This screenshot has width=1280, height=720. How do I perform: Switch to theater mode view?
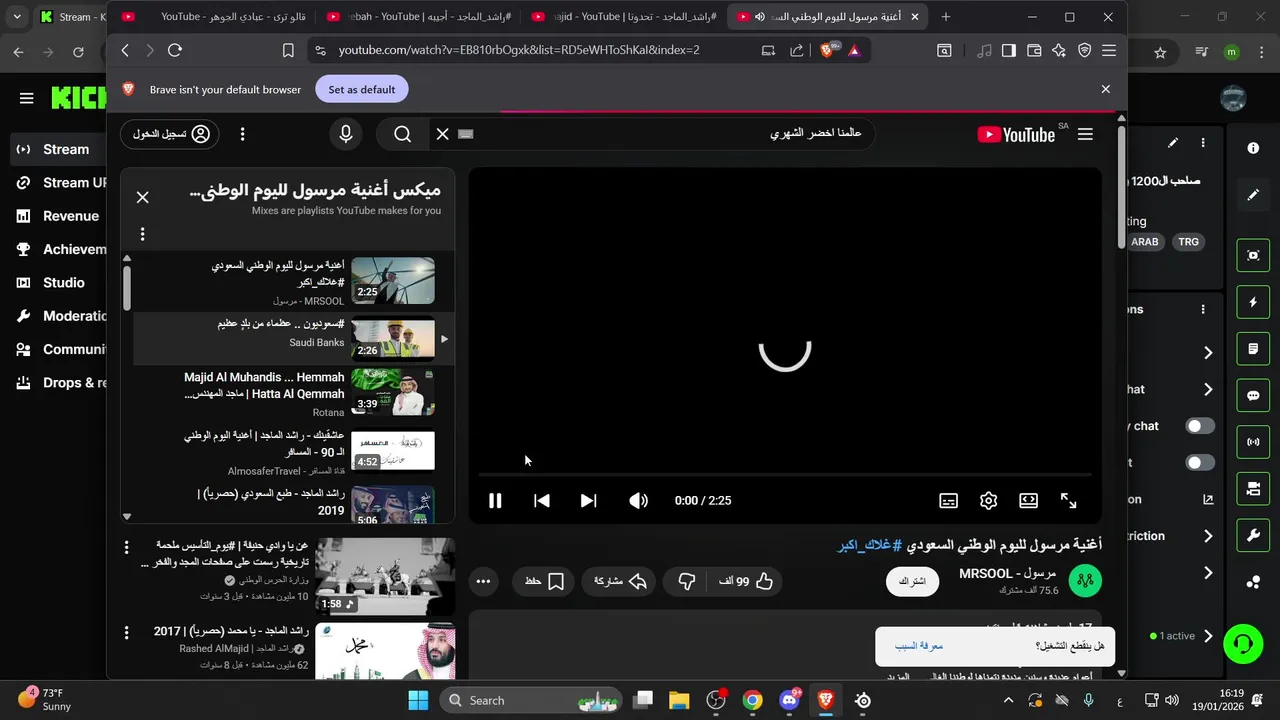[x=1028, y=501]
